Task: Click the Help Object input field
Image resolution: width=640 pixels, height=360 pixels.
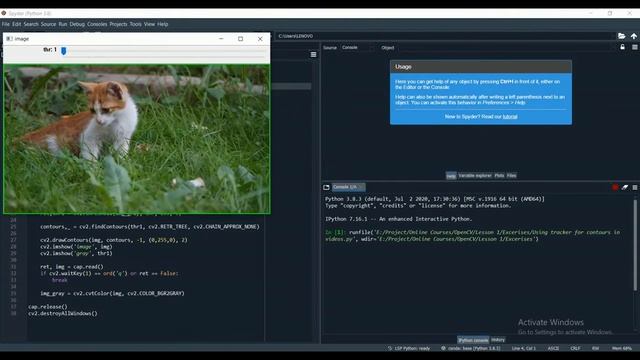Action: 506,48
